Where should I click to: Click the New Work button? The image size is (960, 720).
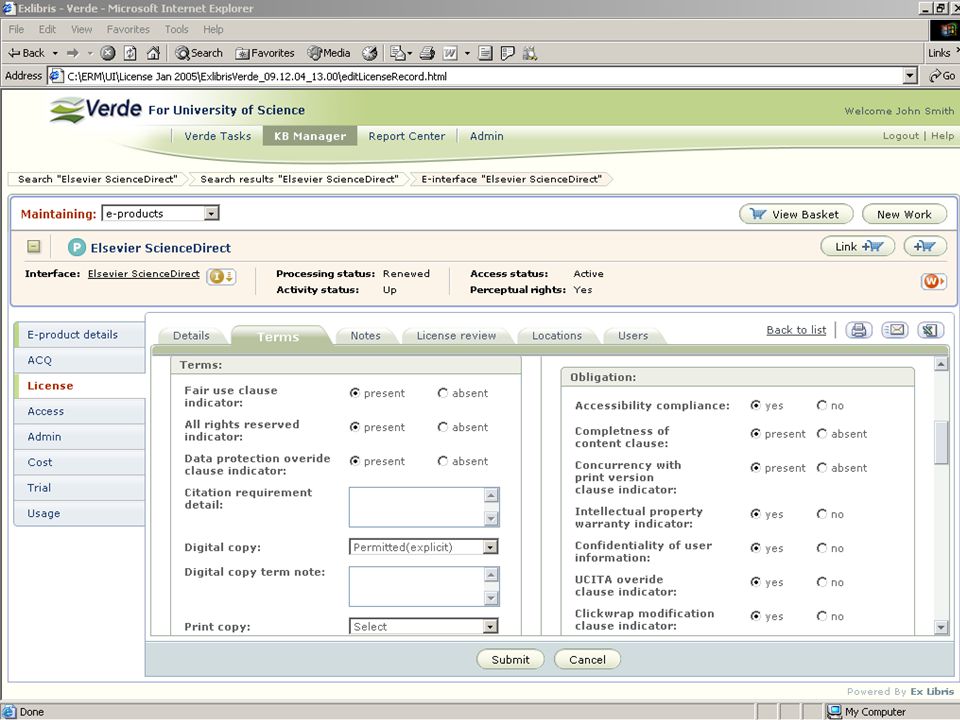904,214
